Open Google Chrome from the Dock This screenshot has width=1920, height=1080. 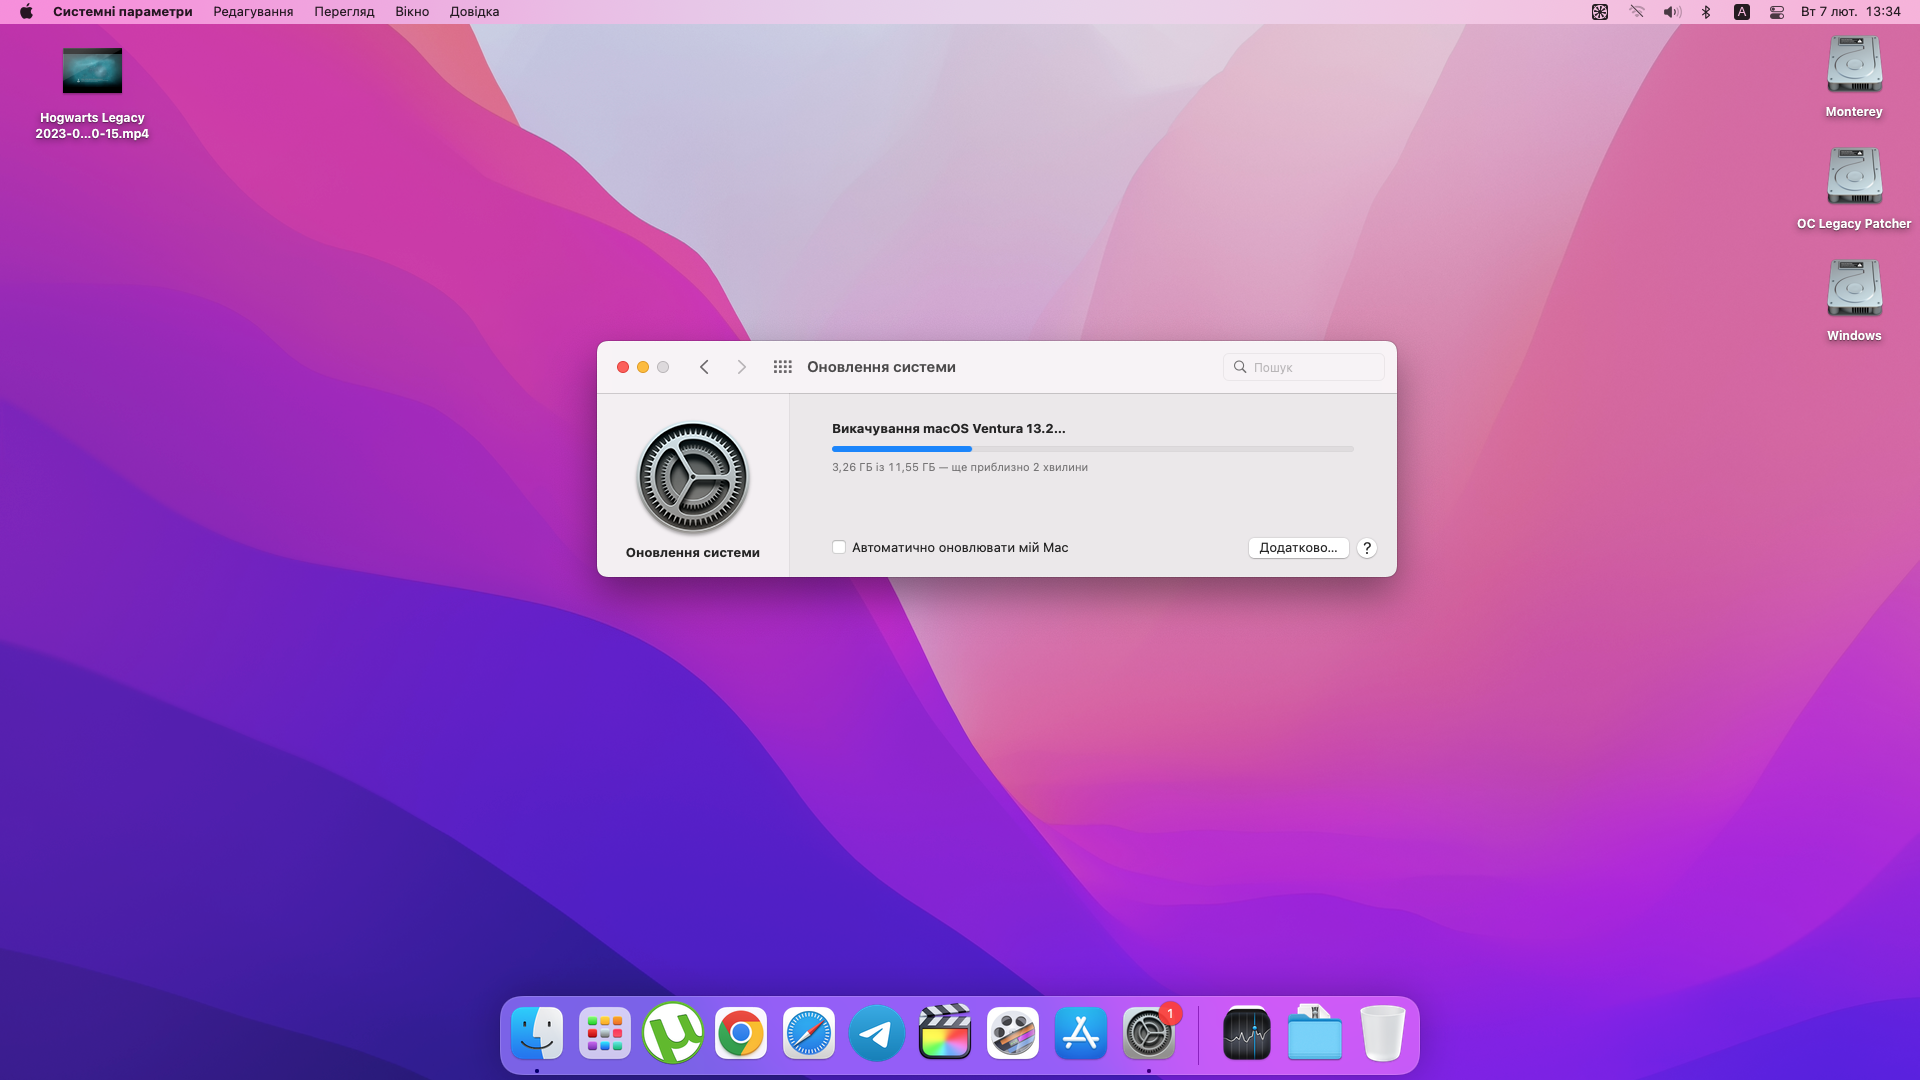[741, 1034]
